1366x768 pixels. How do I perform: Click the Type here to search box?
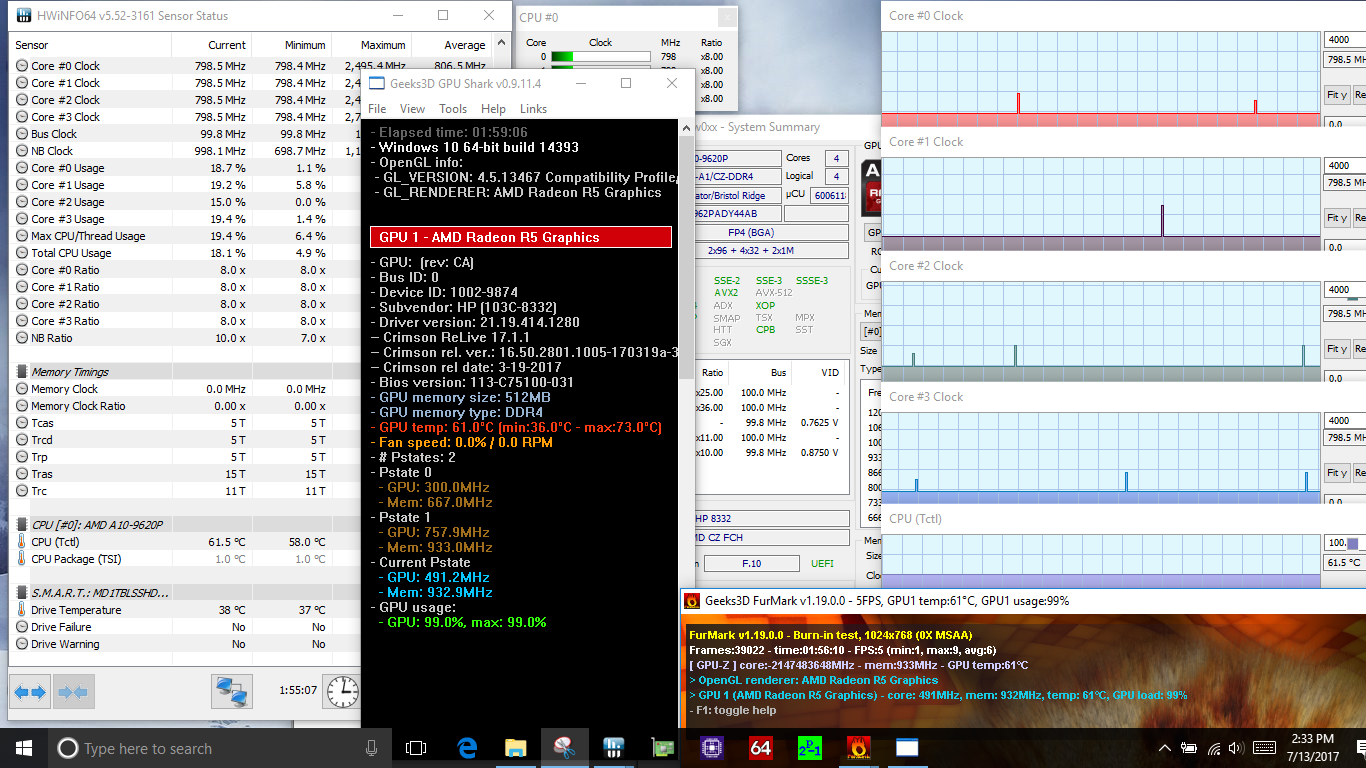point(216,748)
